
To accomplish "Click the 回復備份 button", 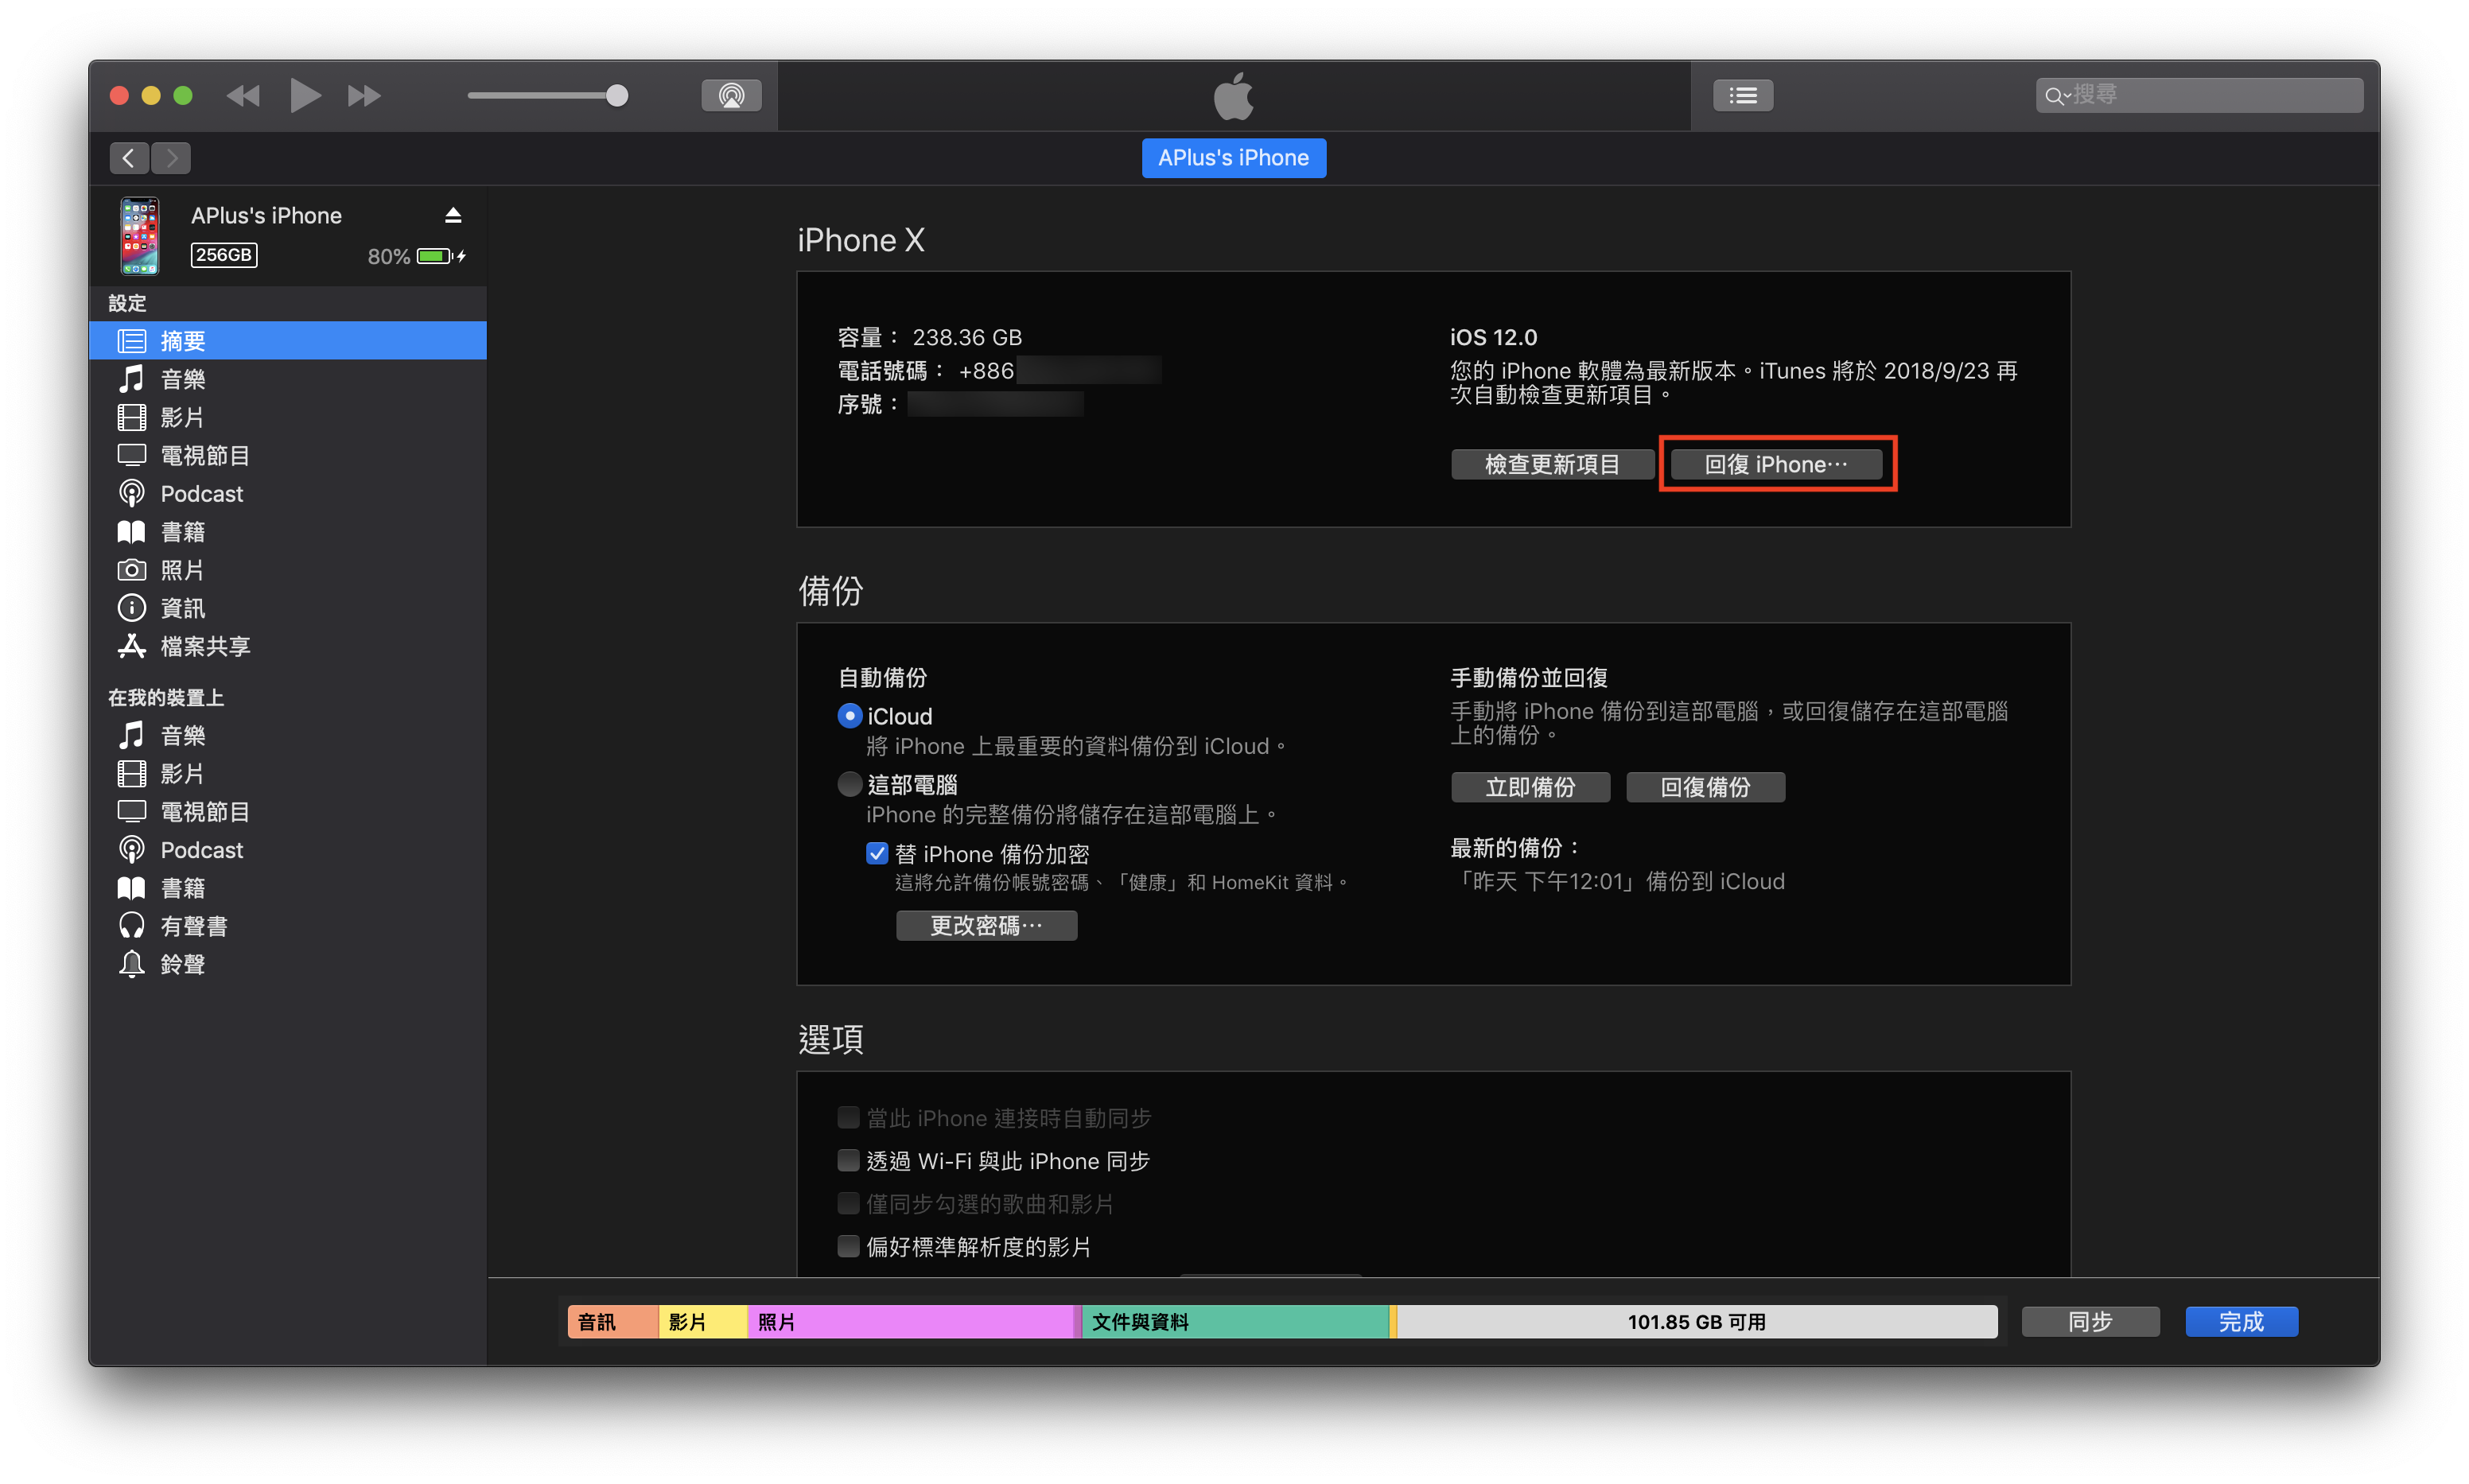I will pos(1705,787).
